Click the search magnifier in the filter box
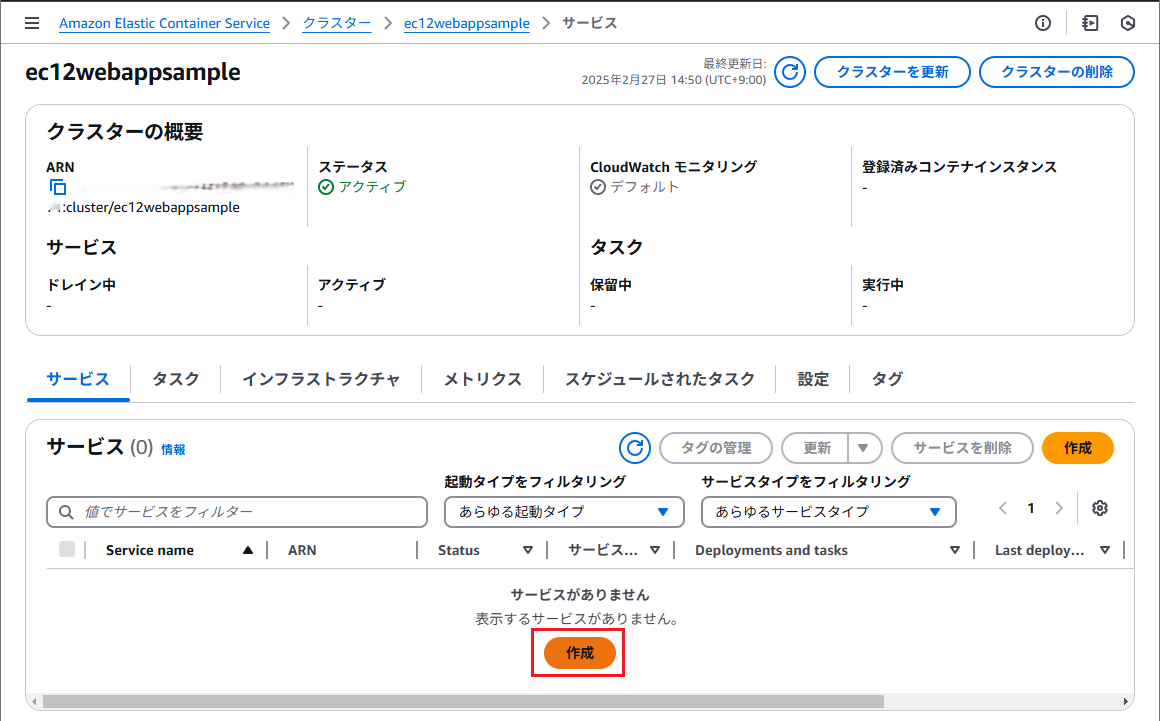The image size is (1160, 721). [x=66, y=512]
